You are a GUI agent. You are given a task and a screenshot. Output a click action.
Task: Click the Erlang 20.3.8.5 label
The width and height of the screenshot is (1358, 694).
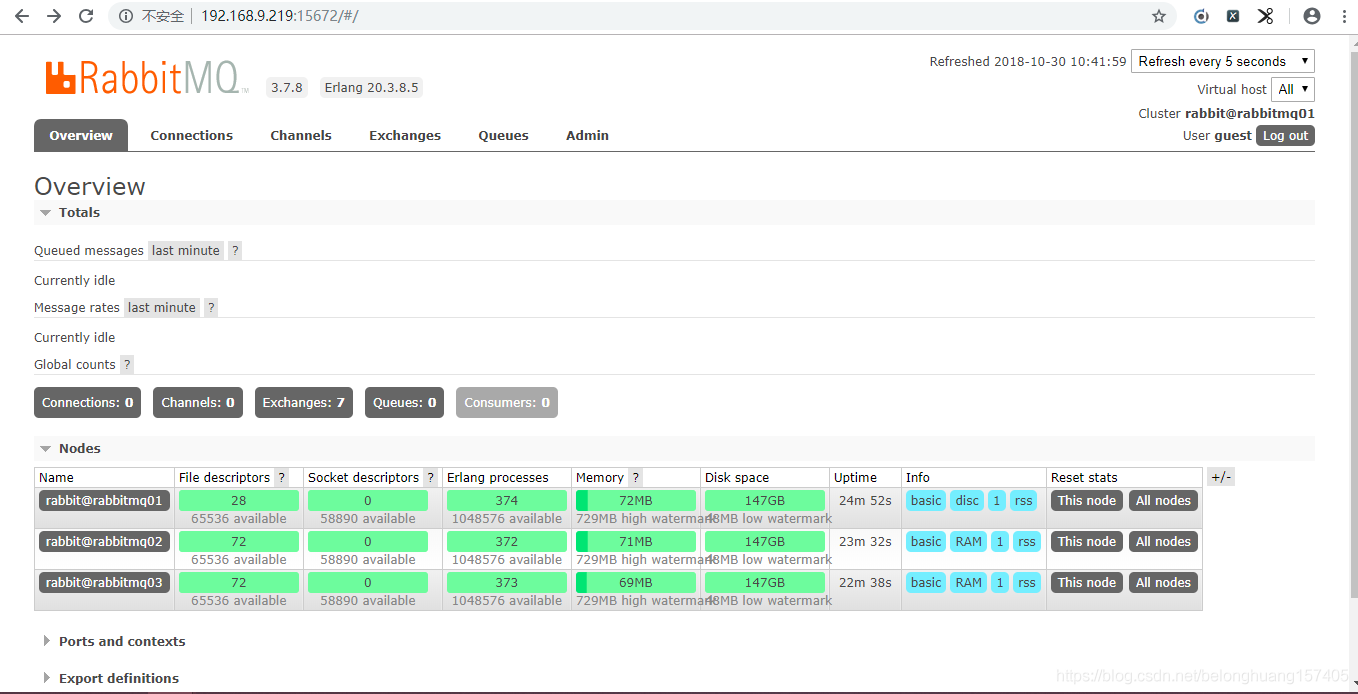371,87
